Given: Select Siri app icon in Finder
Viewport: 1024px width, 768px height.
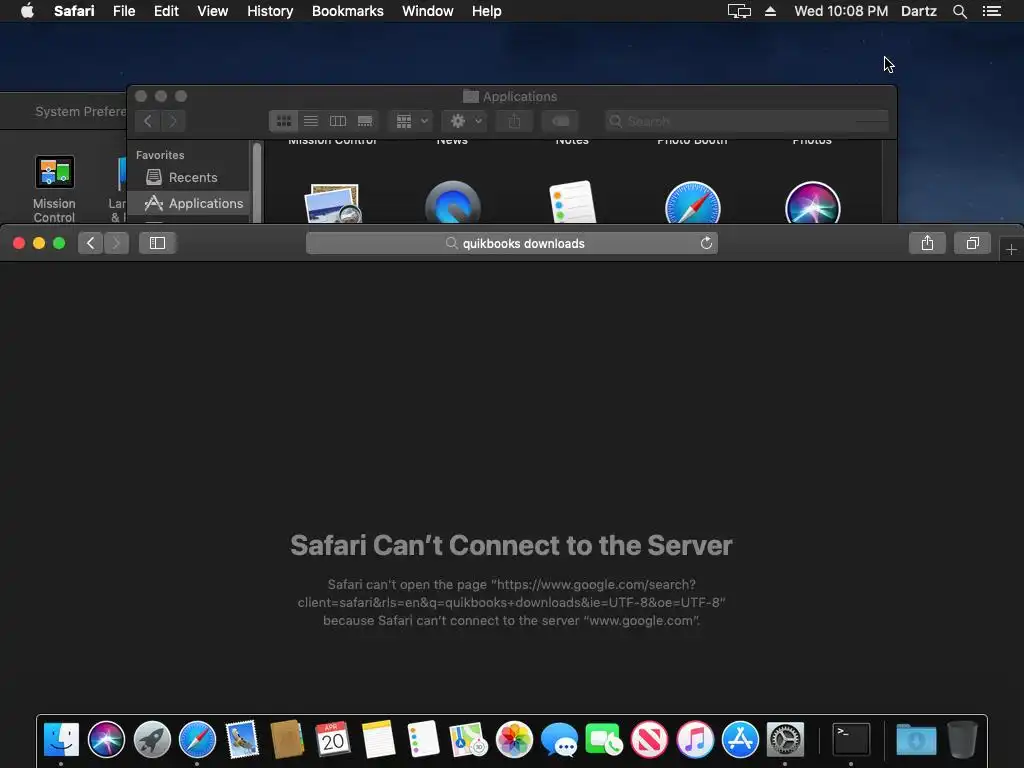Looking at the screenshot, I should [812, 203].
